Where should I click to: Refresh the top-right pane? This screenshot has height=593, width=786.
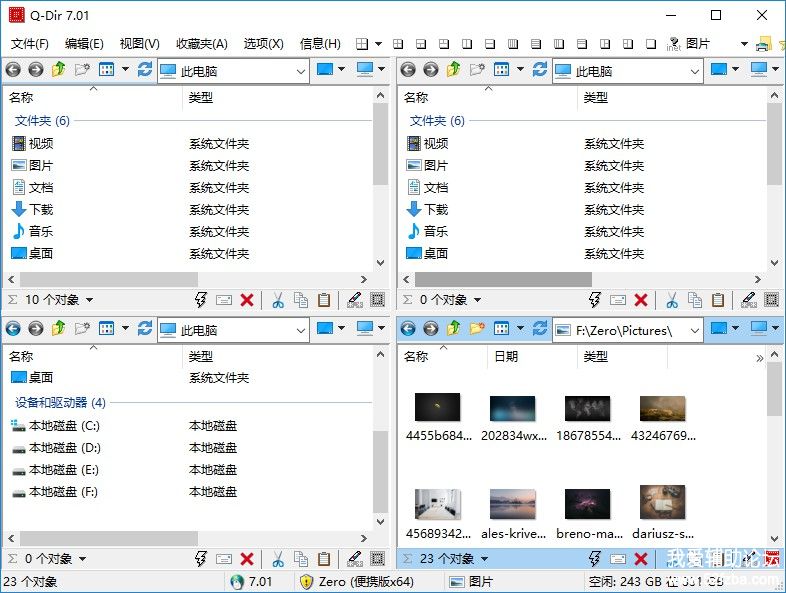(540, 69)
